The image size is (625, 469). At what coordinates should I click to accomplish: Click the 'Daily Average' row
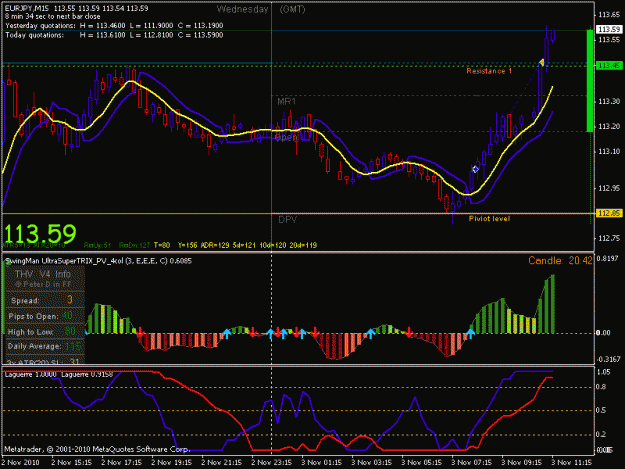click(45, 346)
